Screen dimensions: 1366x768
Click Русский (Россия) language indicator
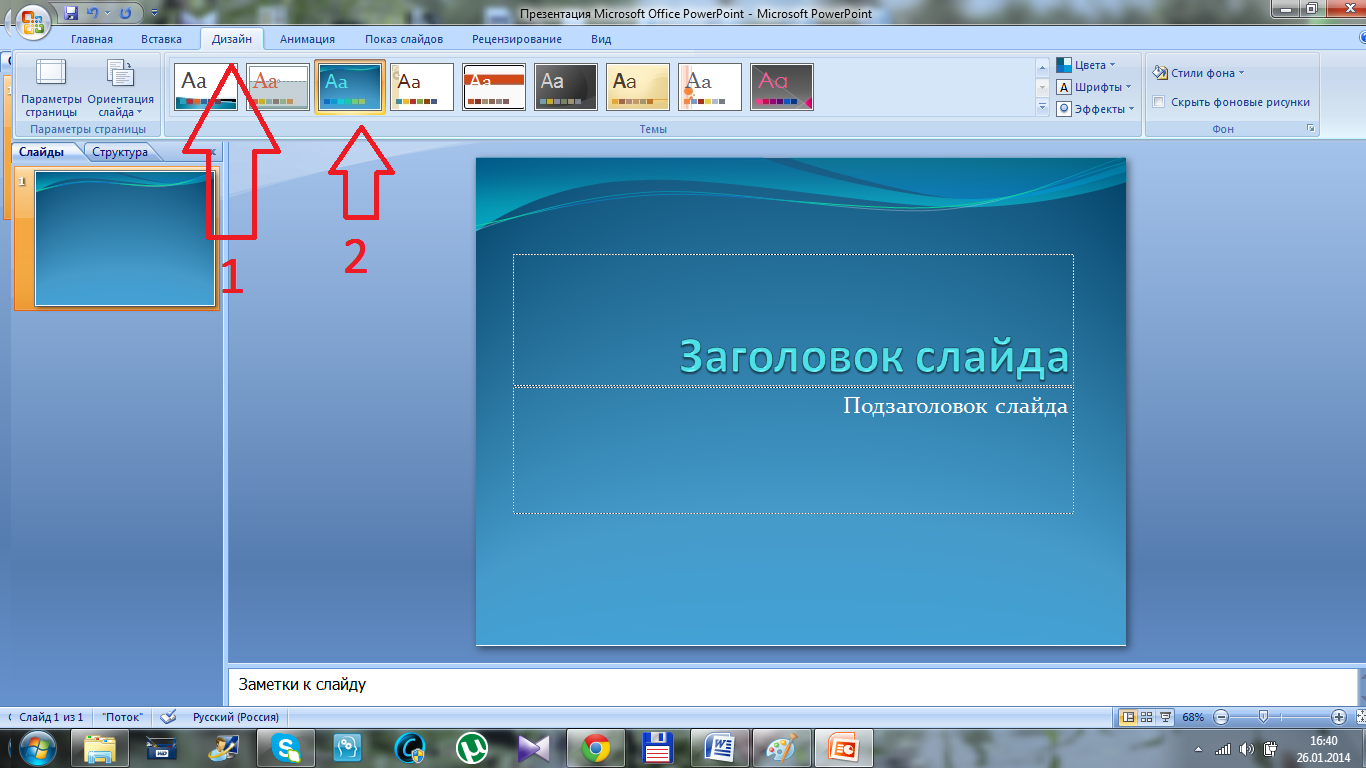point(236,717)
